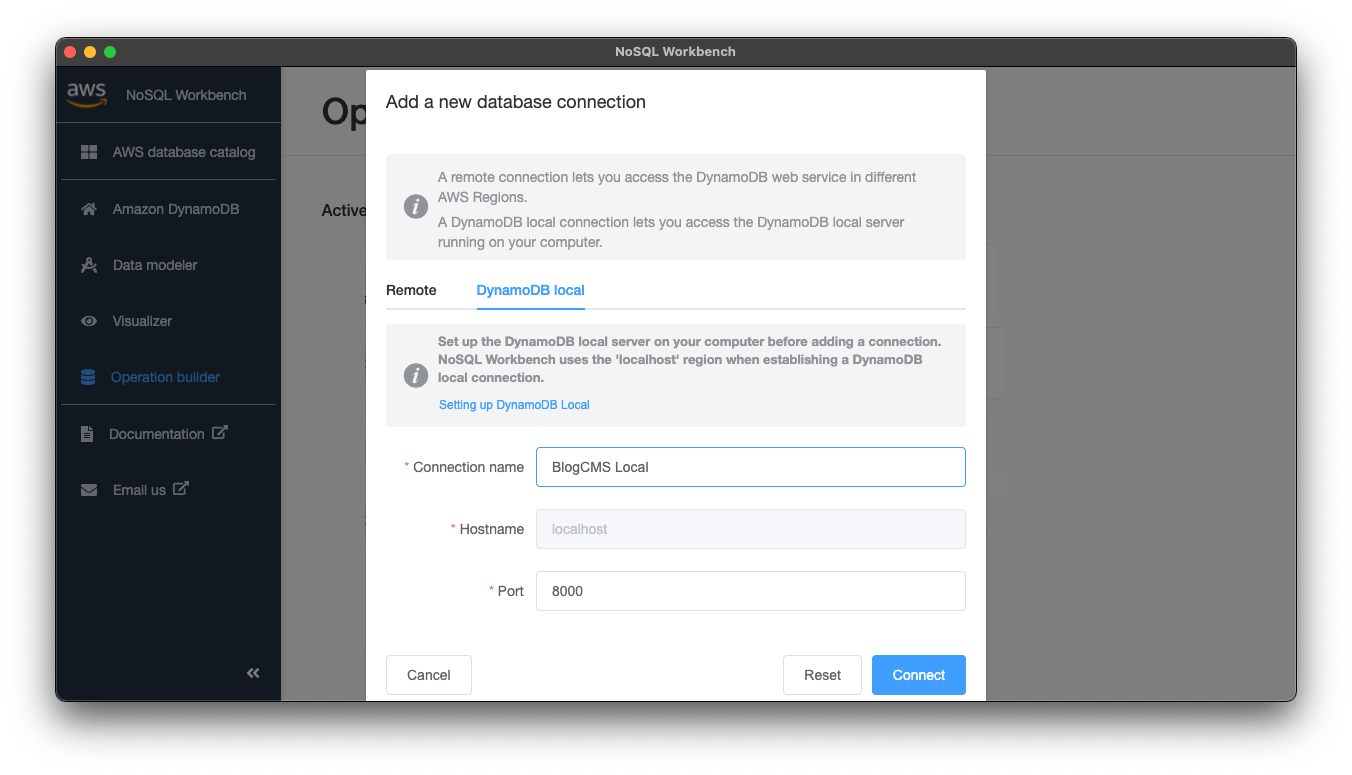Viewport: 1352px width, 775px height.
Task: Close the window with red button
Action: pos(70,51)
